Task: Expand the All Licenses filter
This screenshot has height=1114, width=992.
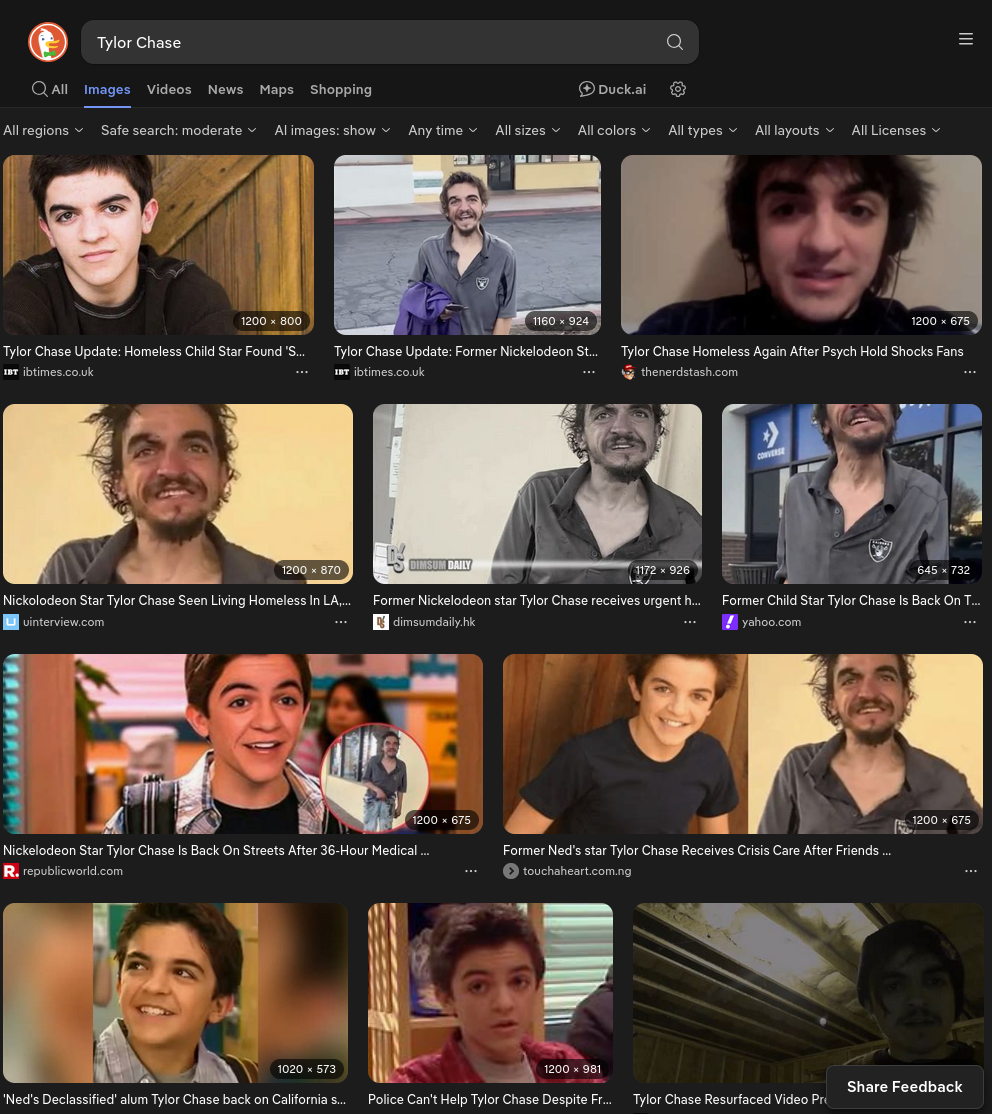Action: (896, 130)
